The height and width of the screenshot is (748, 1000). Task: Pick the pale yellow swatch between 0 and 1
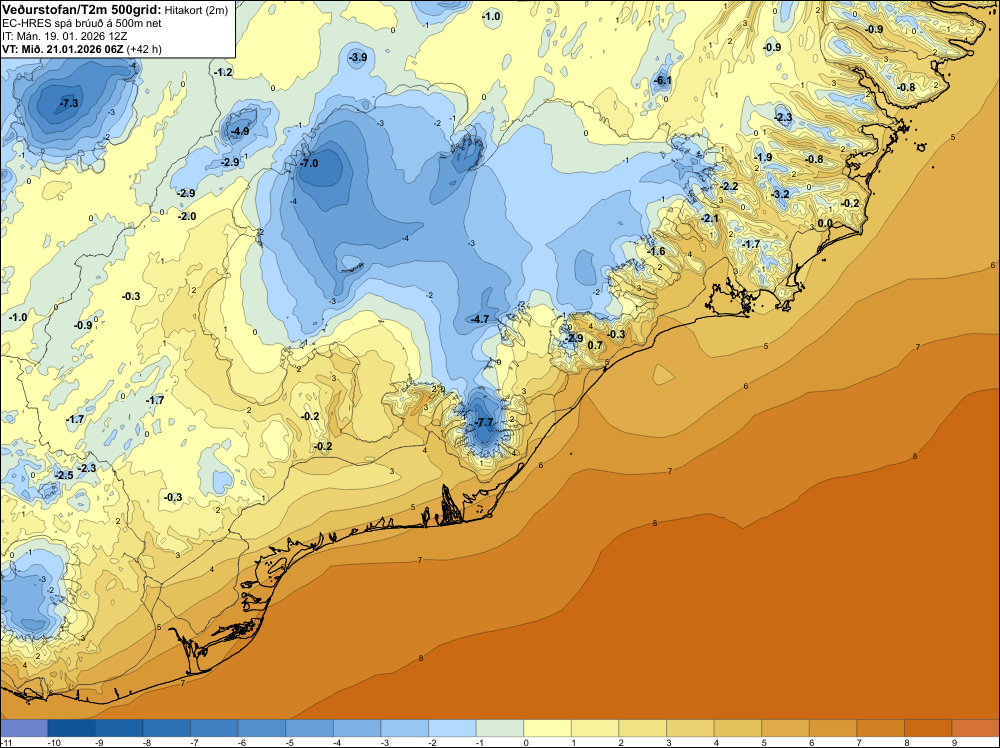pos(547,728)
